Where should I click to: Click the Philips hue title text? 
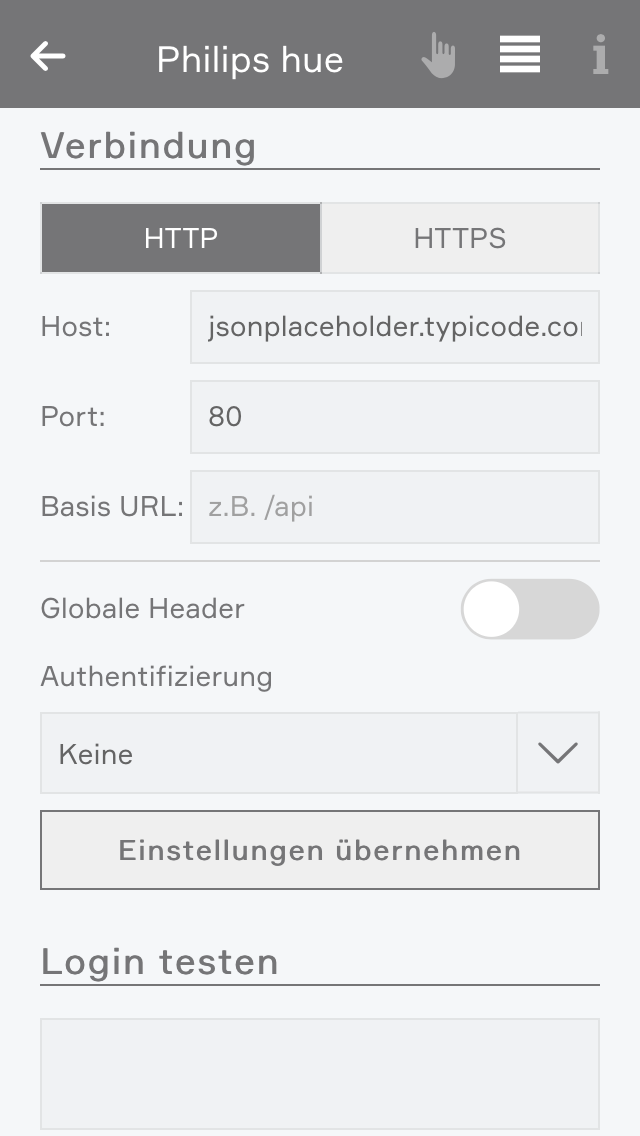(250, 59)
